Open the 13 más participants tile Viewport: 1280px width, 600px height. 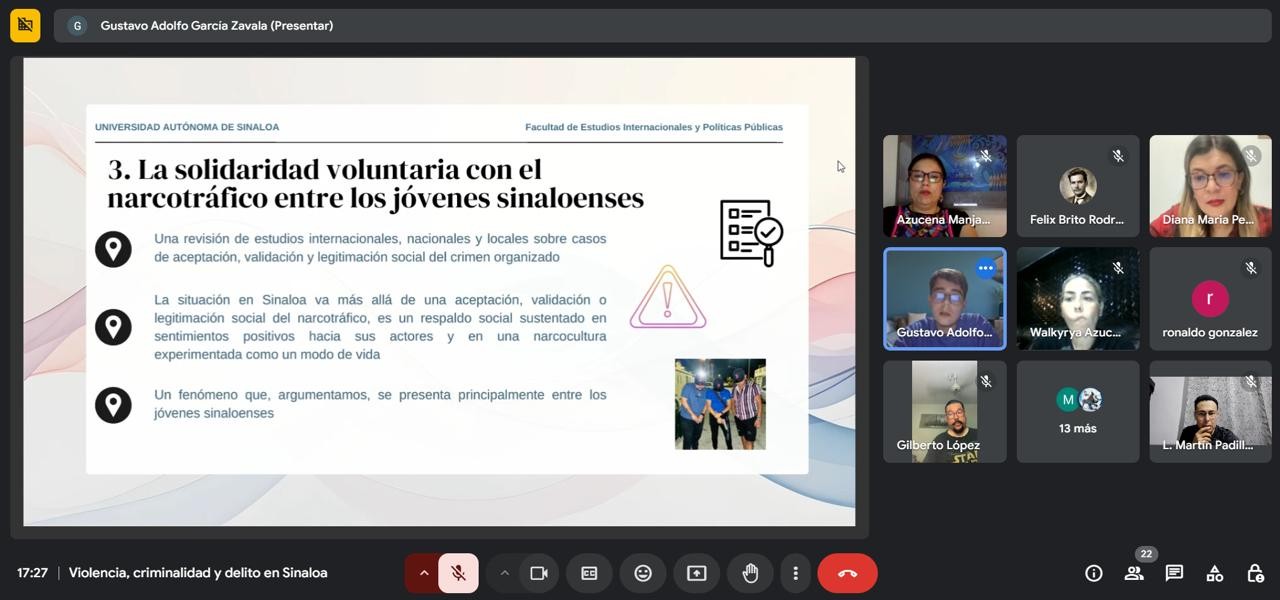1077,412
